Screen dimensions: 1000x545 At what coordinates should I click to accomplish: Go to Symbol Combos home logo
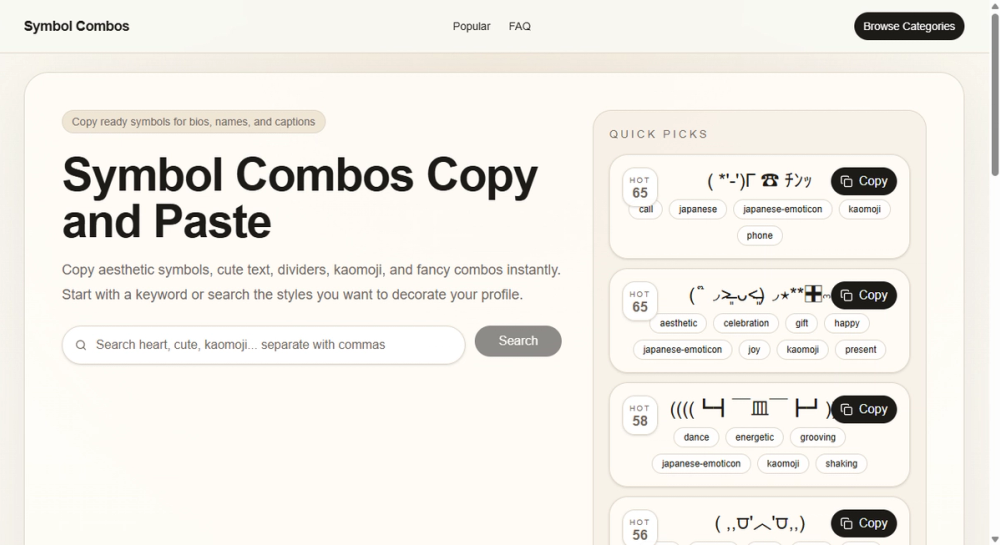[x=77, y=26]
